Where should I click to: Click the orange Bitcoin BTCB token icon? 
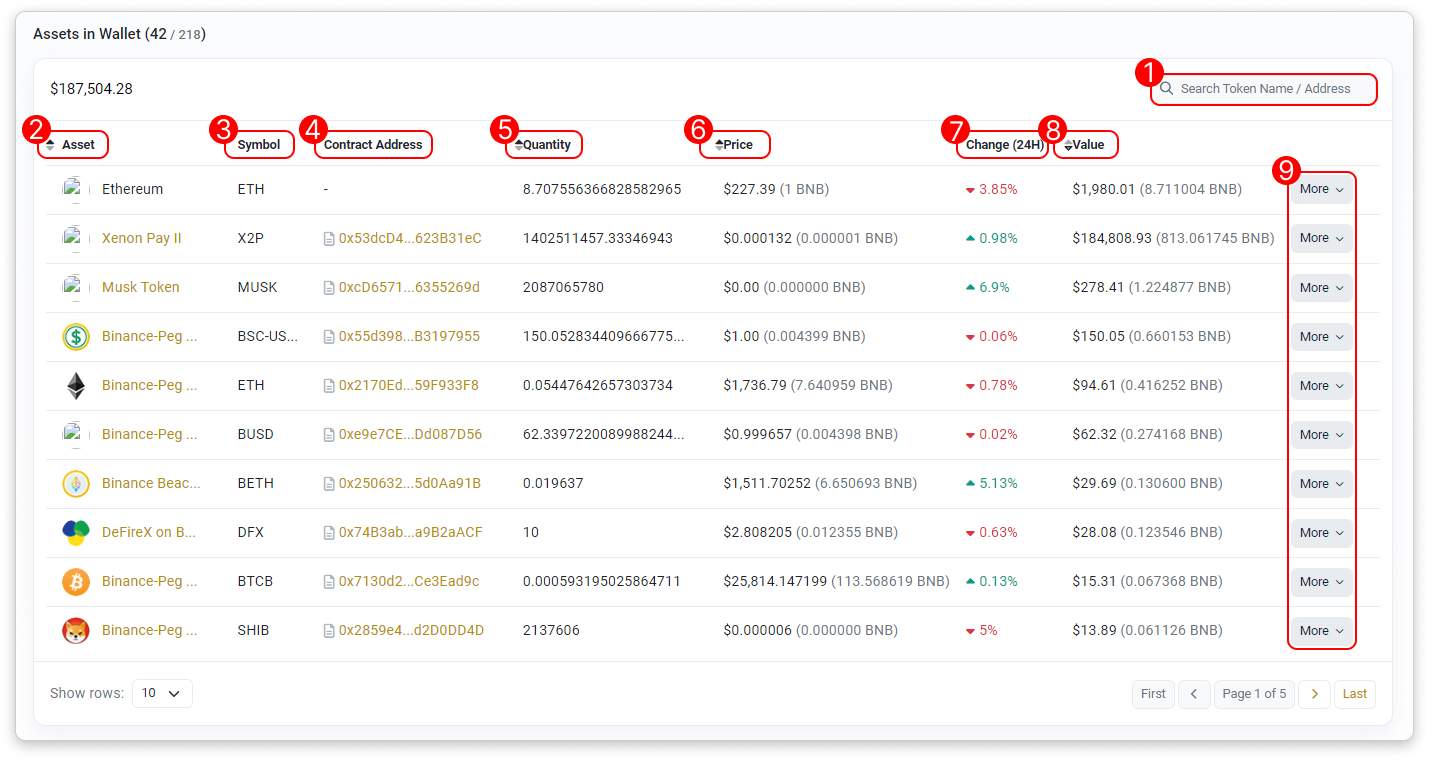pyautogui.click(x=76, y=582)
